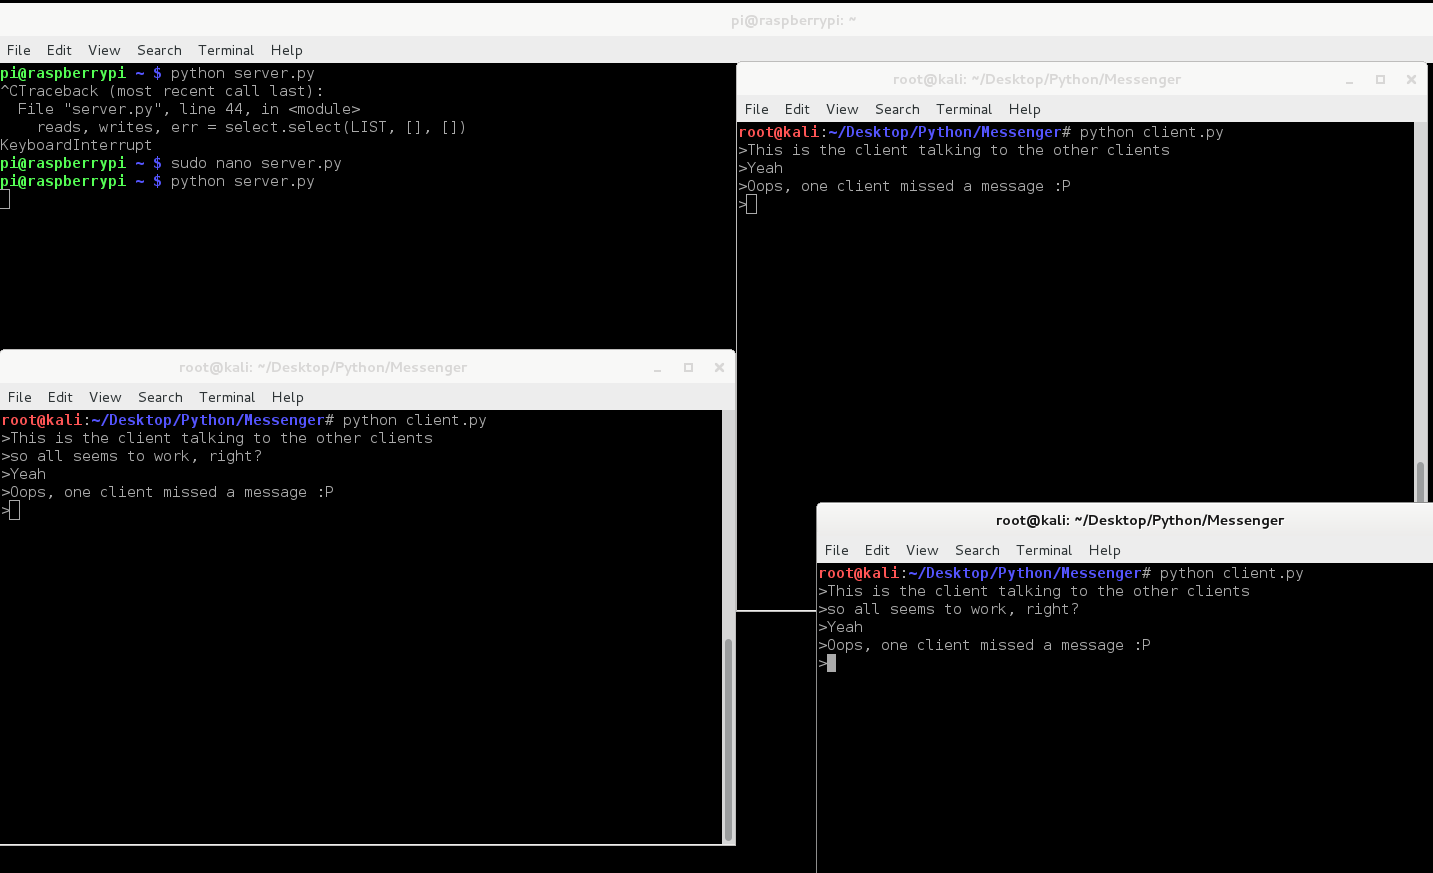Image resolution: width=1433 pixels, height=873 pixels.
Task: Open View menu in raspberrypi terminal window
Action: [x=104, y=50]
